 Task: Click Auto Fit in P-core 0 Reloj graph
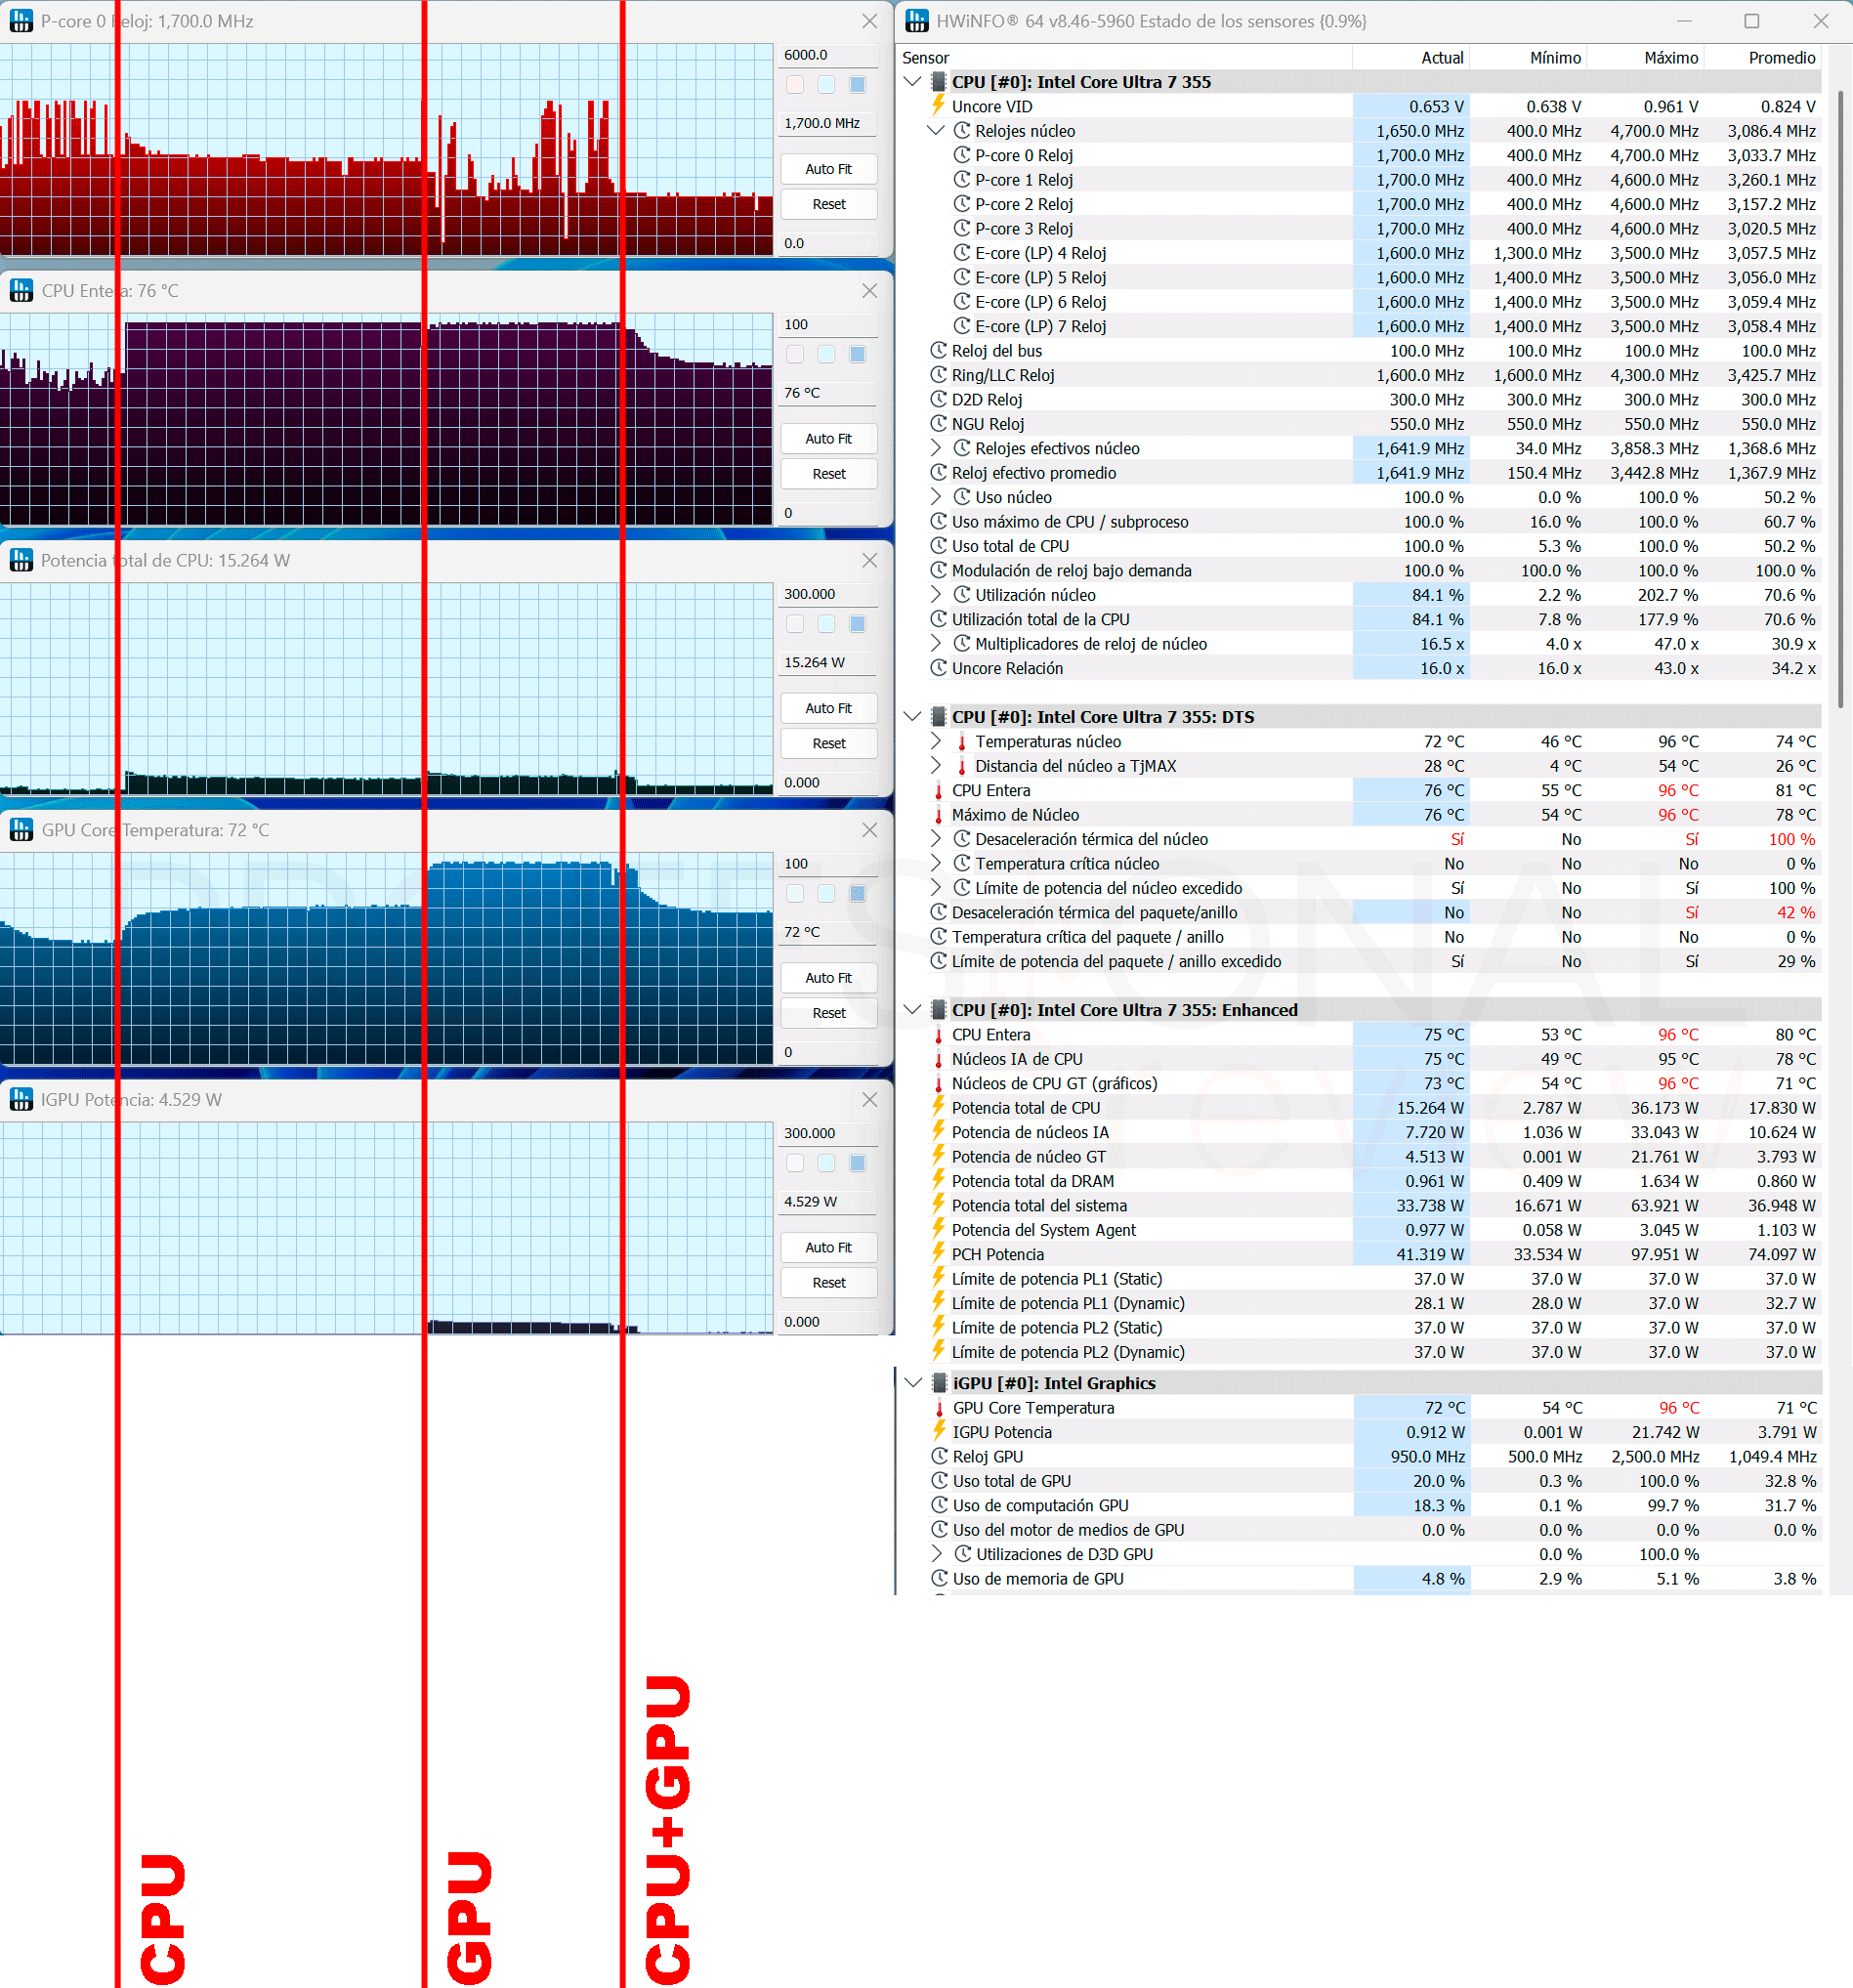click(x=828, y=169)
